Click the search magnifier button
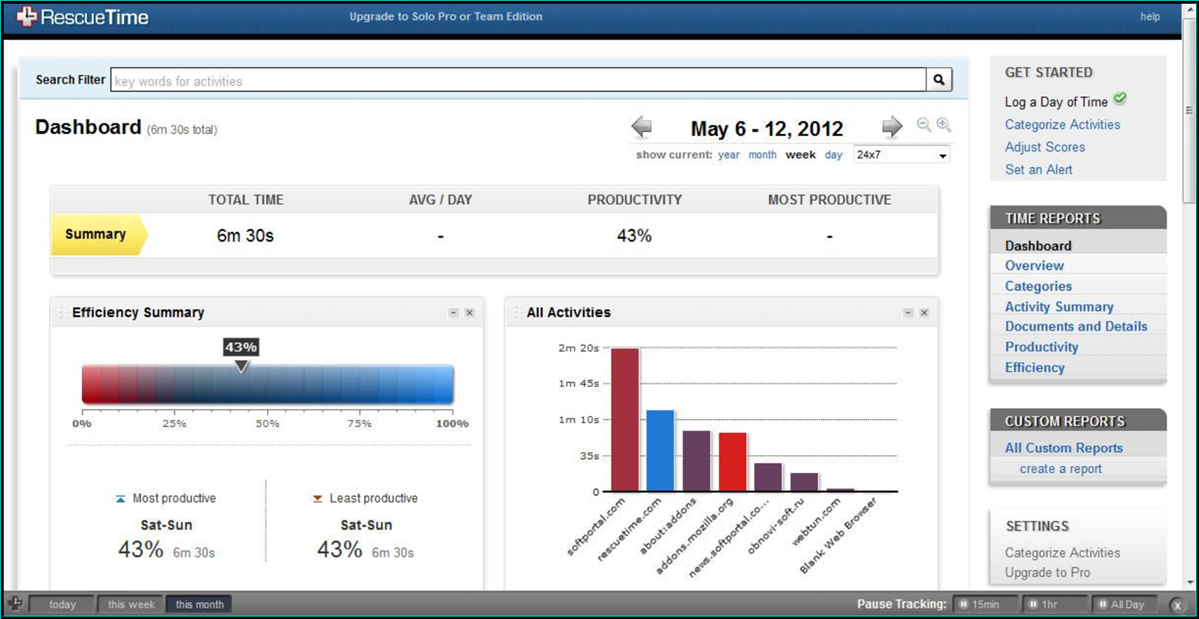The width and height of the screenshot is (1199, 619). (x=940, y=79)
